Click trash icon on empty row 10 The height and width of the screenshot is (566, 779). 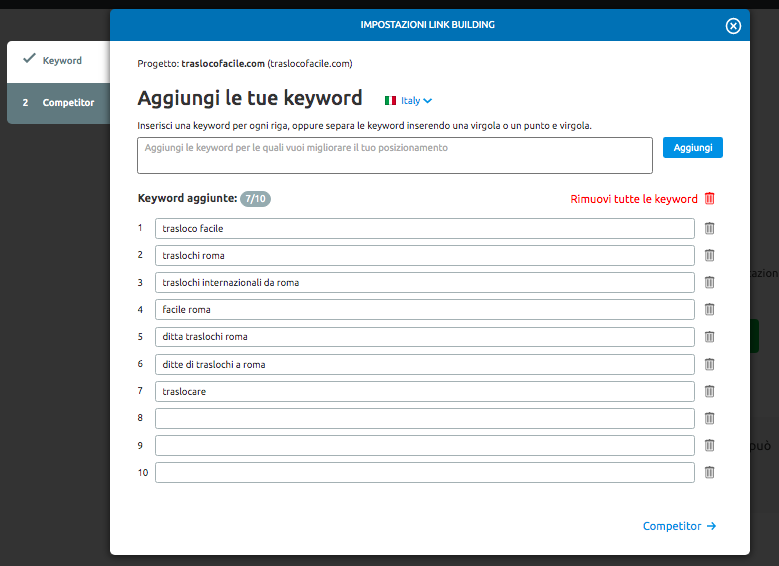point(709,472)
